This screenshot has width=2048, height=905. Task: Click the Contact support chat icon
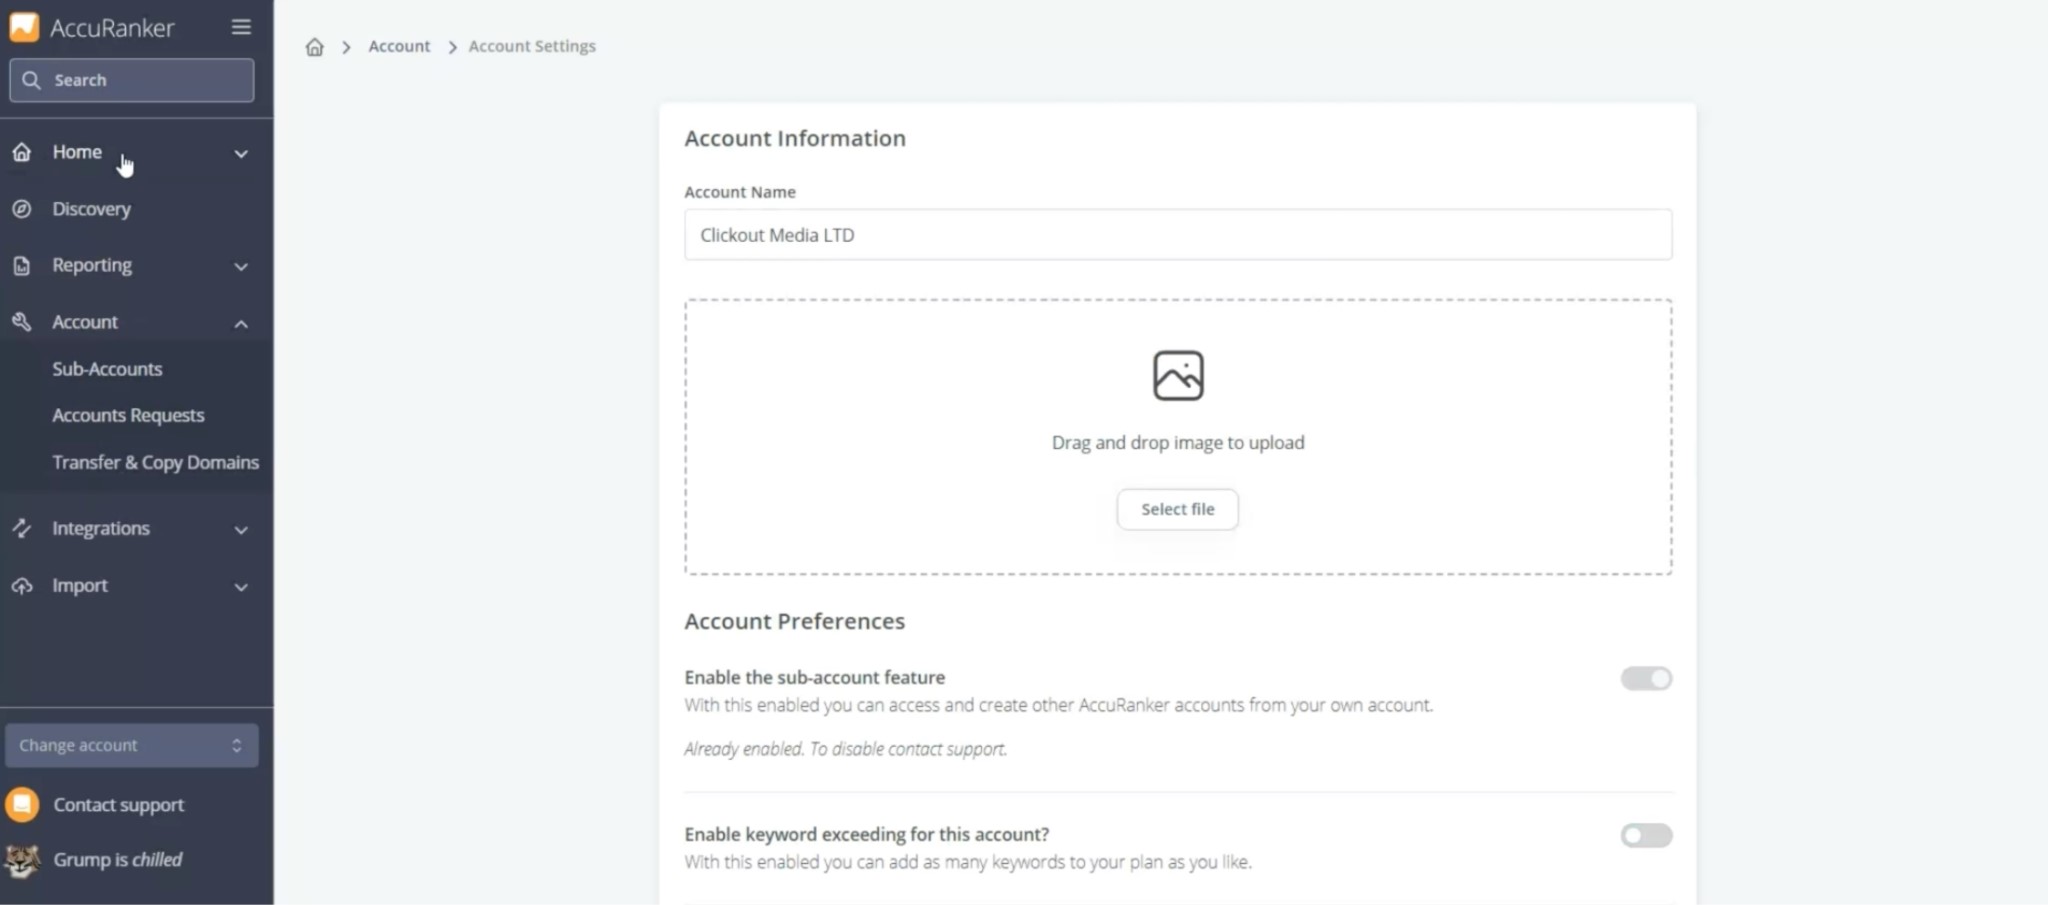pos(22,804)
